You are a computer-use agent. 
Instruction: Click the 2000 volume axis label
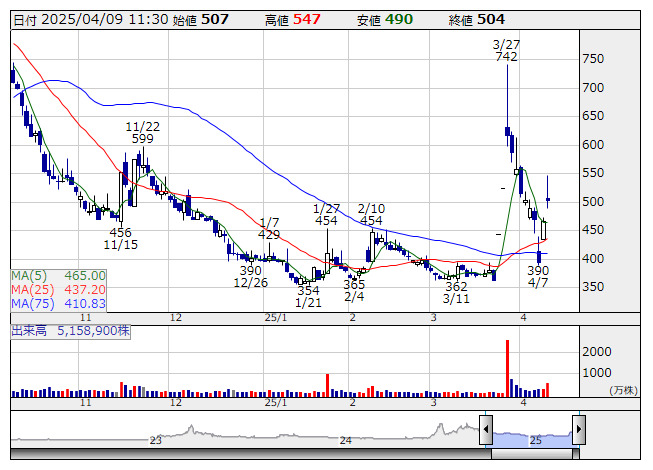coord(596,352)
